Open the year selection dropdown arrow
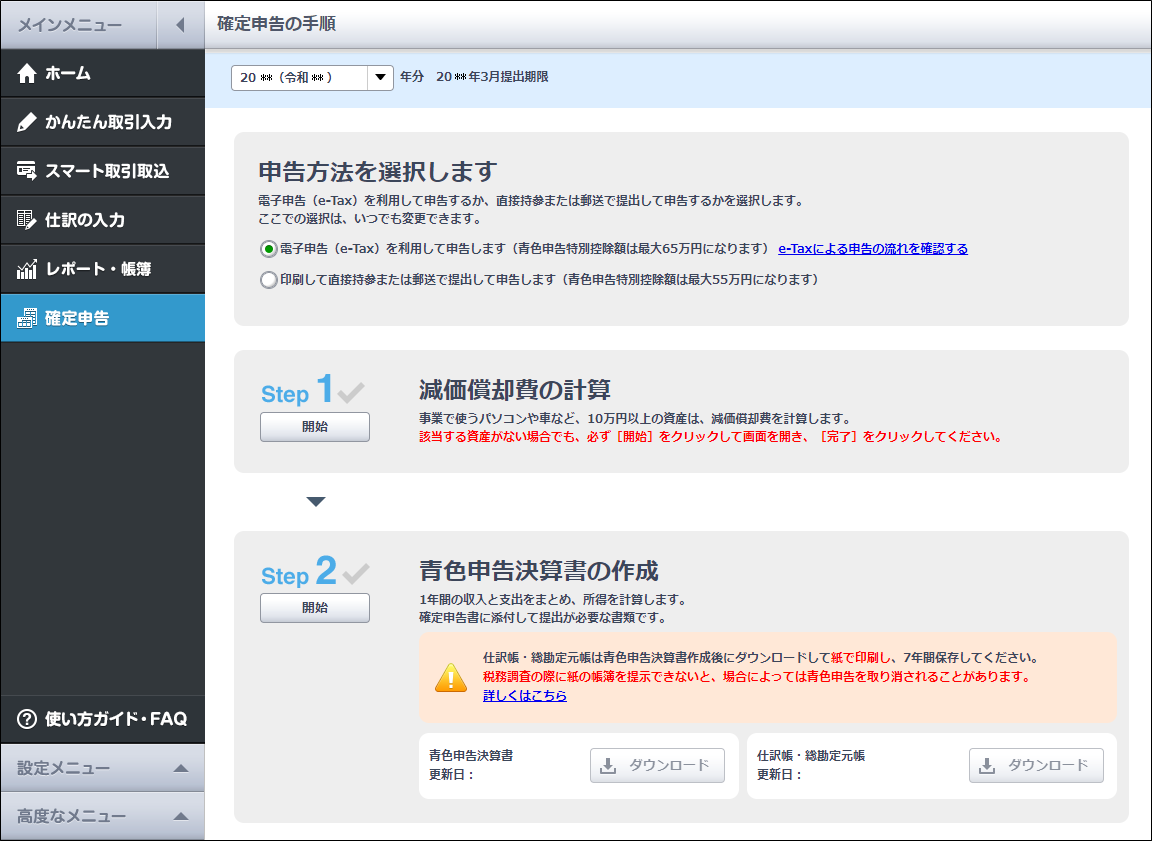Viewport: 1152px width, 841px height. pyautogui.click(x=381, y=77)
